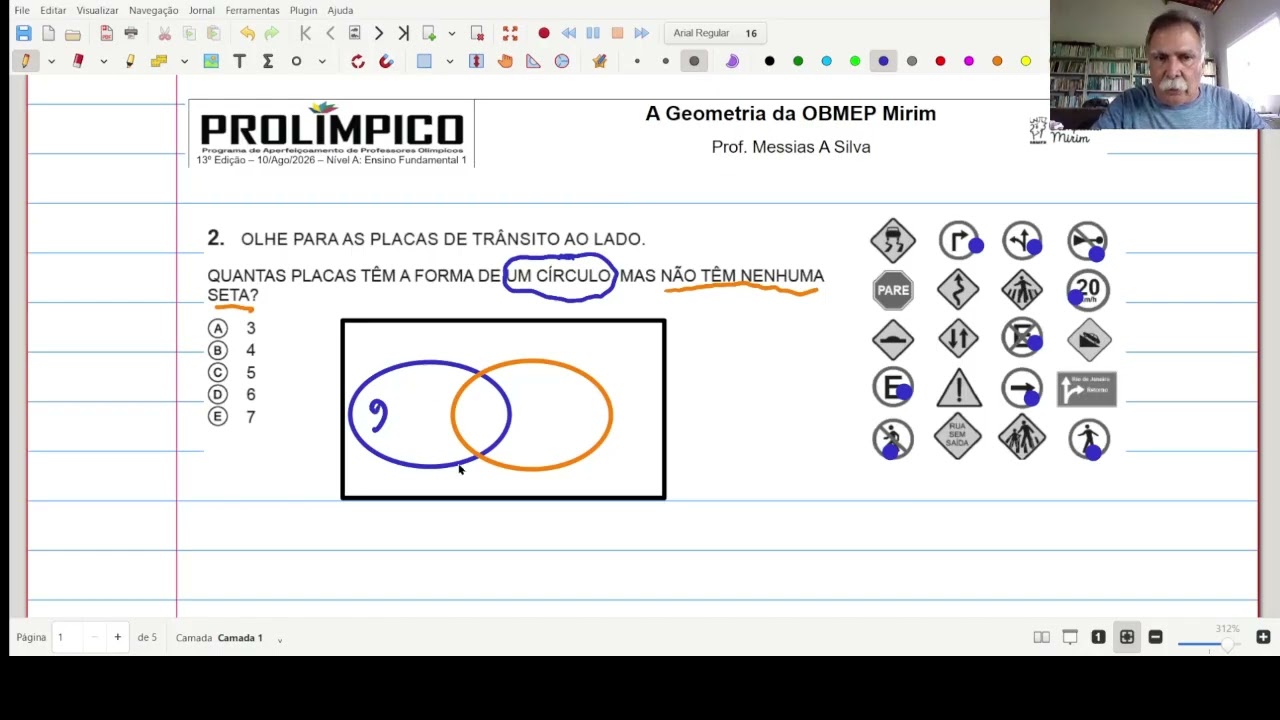1280x720 pixels.
Task: Open the Ferramentas menu
Action: 252,10
